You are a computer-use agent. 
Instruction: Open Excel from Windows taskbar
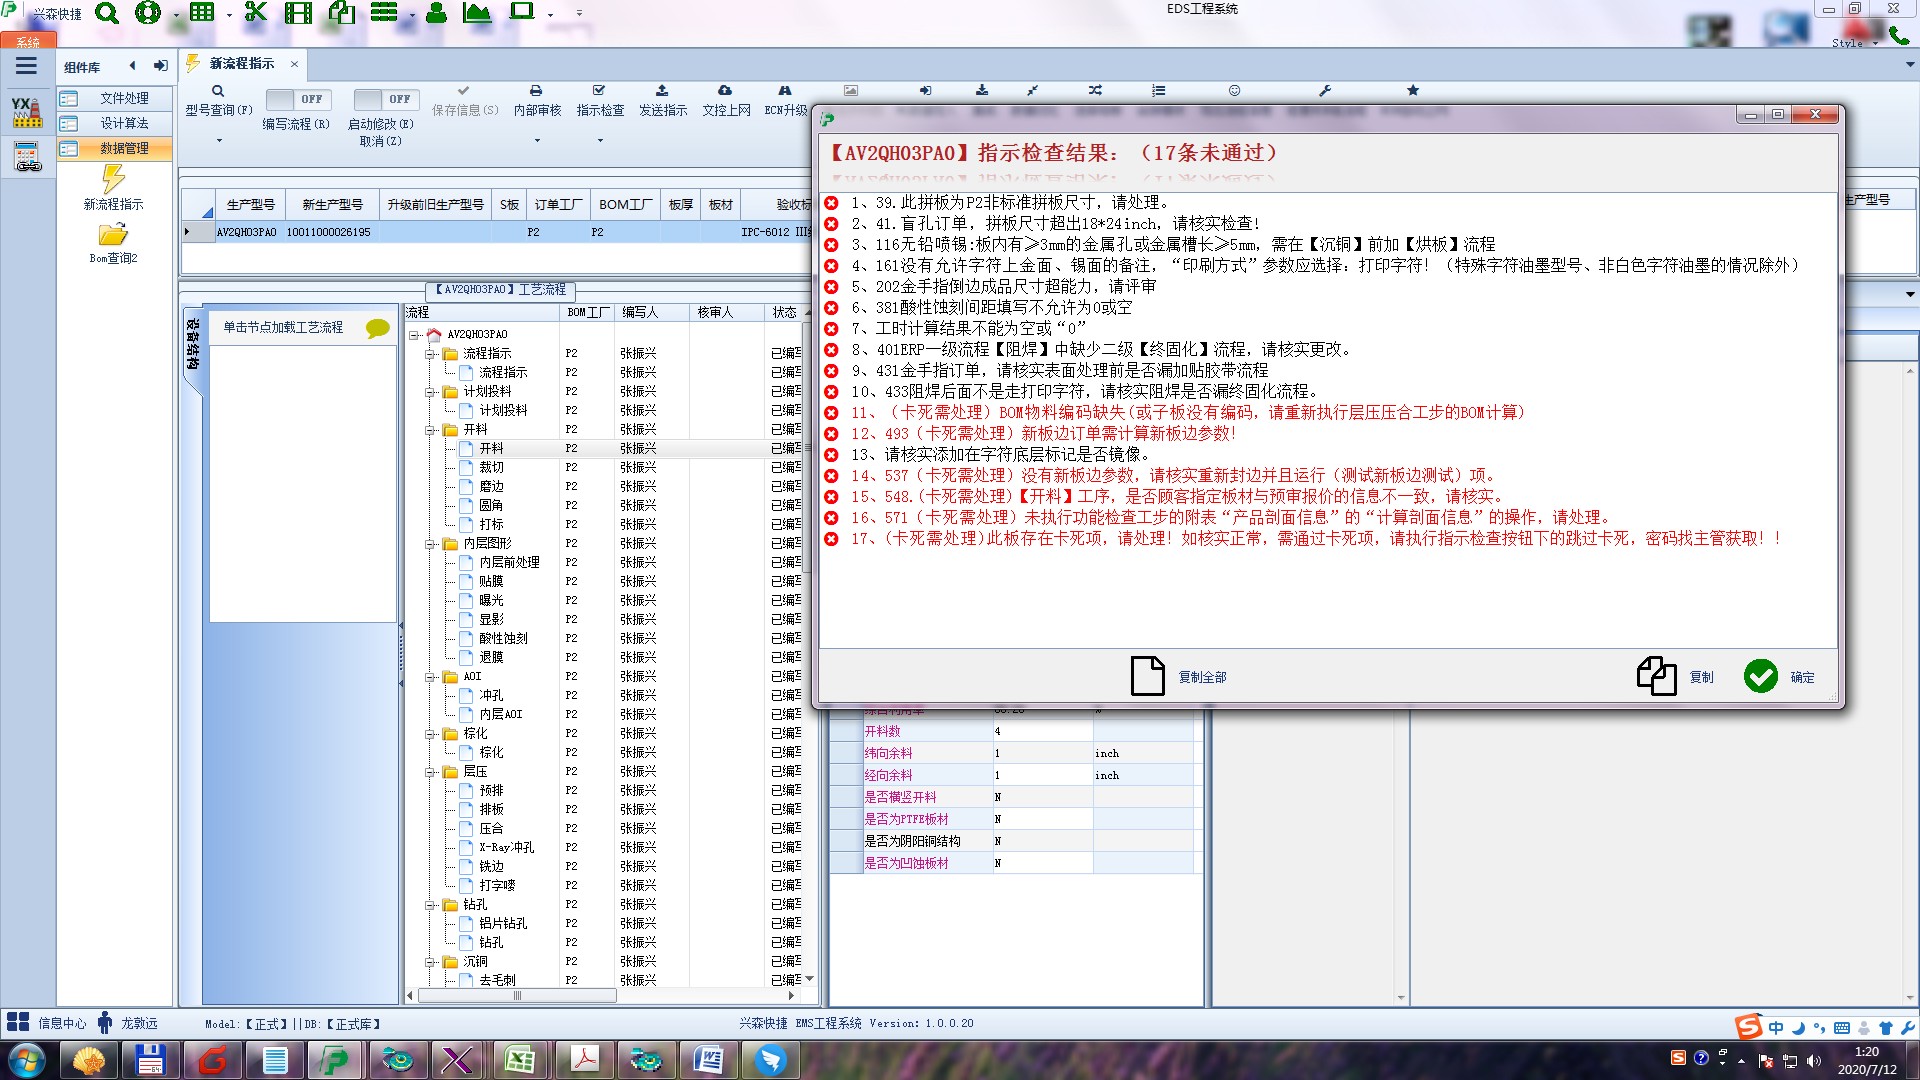point(520,1059)
